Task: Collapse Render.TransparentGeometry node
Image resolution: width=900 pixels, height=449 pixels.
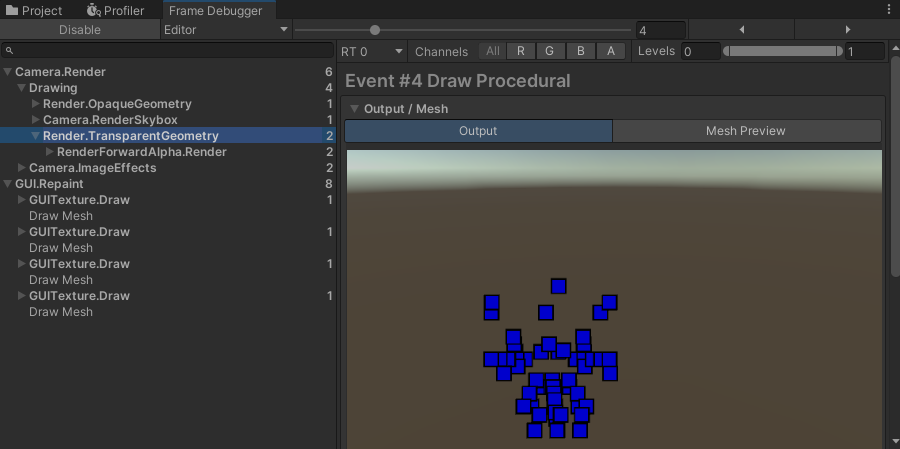Action: (36, 136)
